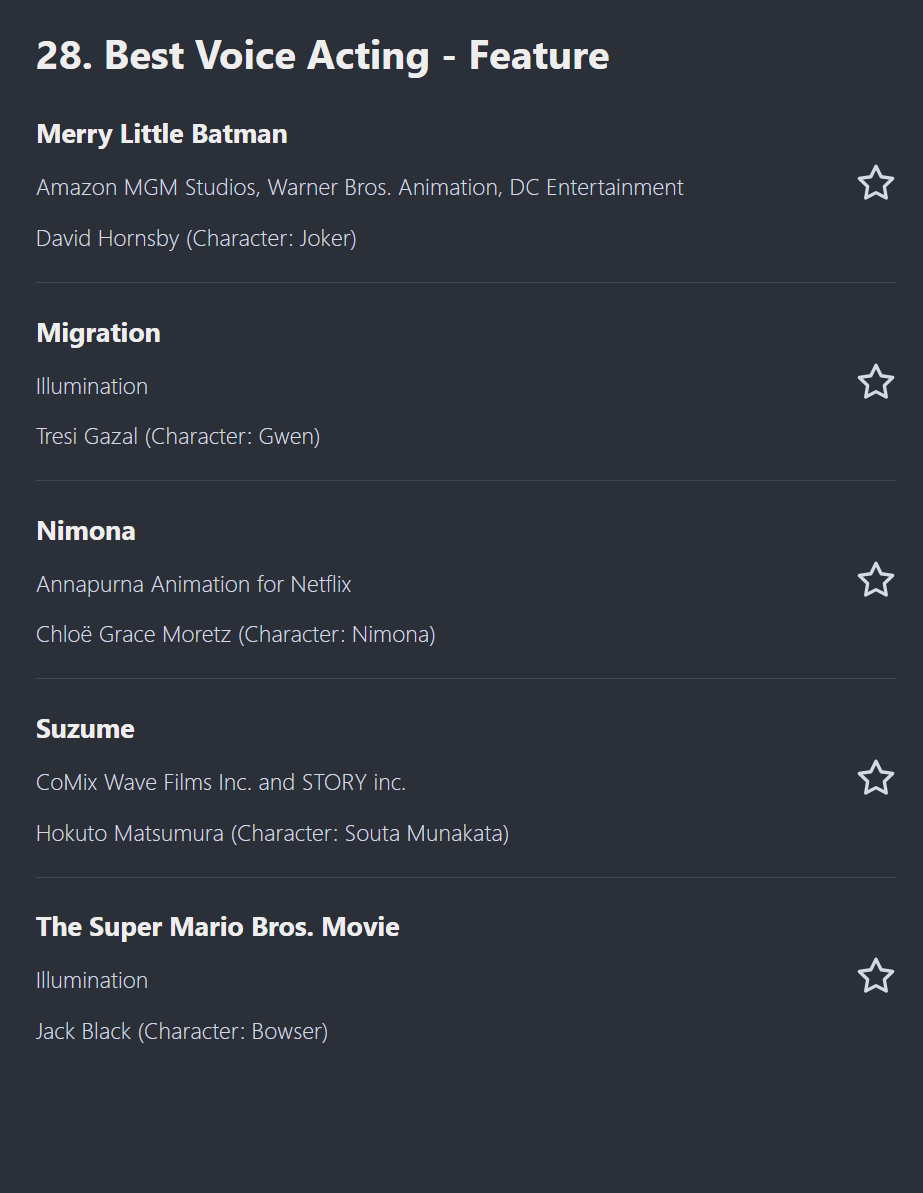Click the Suzume title
Viewport: 923px width, 1193px height.
click(85, 729)
